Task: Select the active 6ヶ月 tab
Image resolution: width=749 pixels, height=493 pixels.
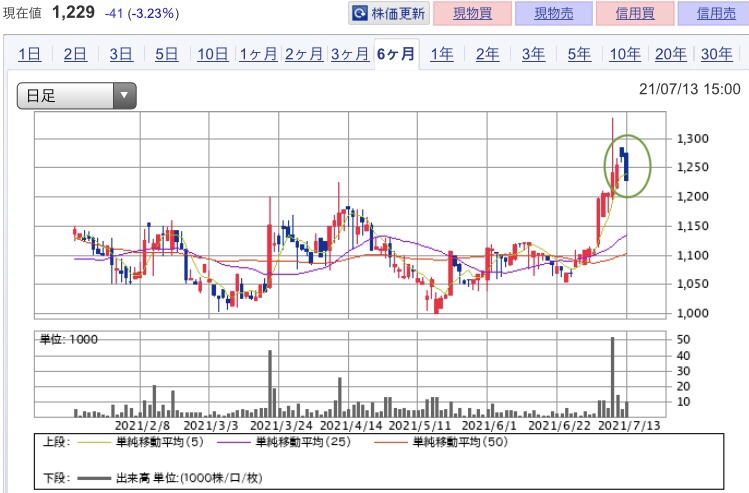Action: [396, 54]
